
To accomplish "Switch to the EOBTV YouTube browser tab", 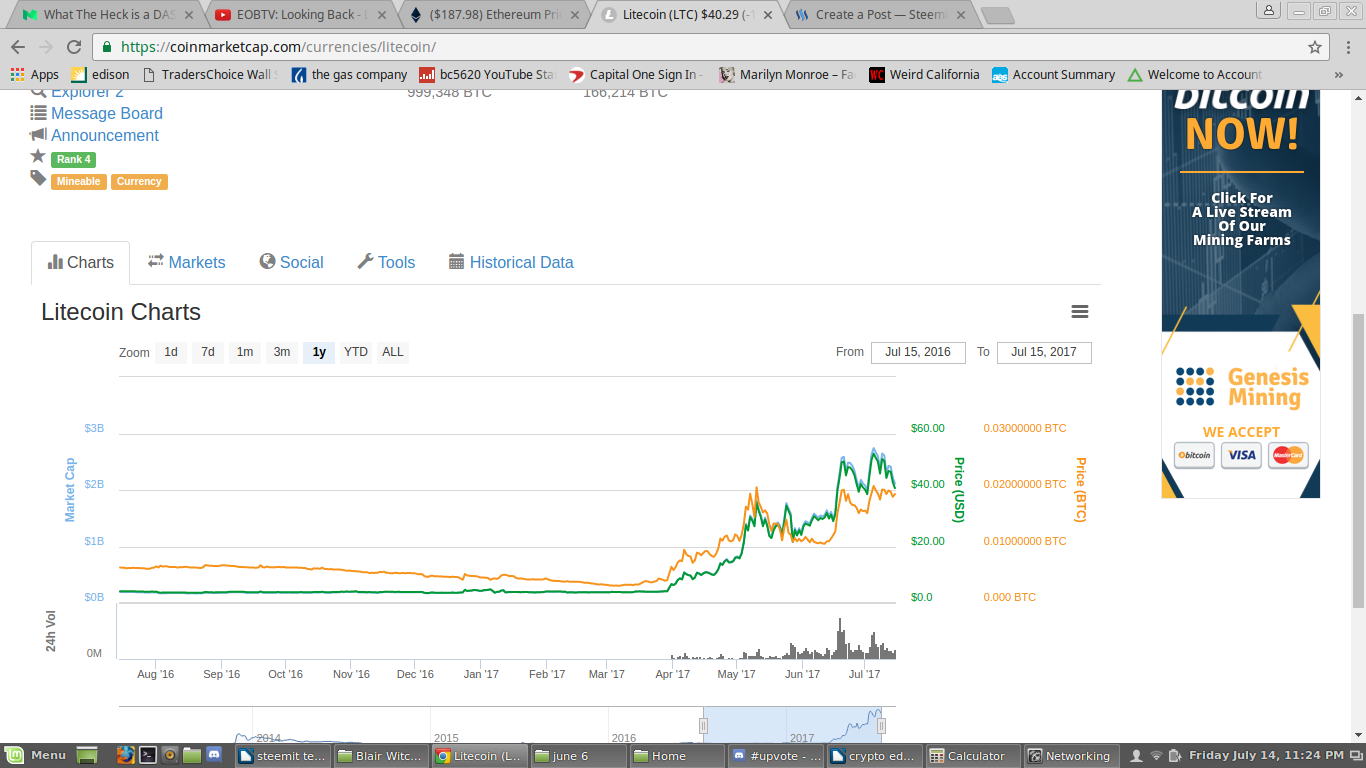I will point(302,15).
